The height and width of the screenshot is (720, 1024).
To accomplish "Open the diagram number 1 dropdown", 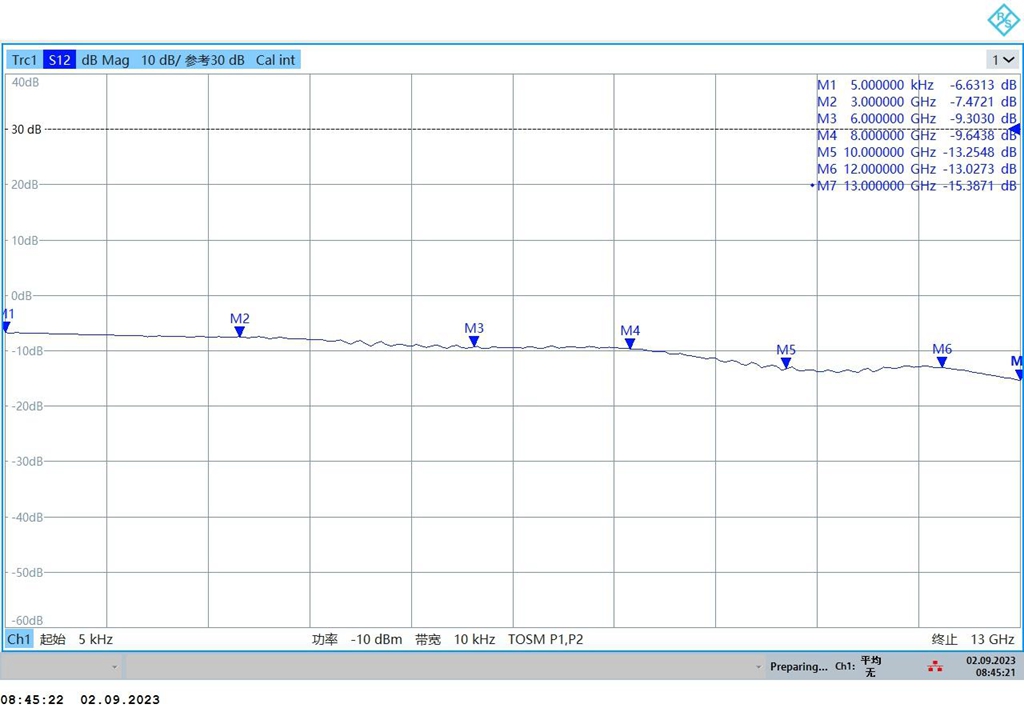I will 1003,60.
